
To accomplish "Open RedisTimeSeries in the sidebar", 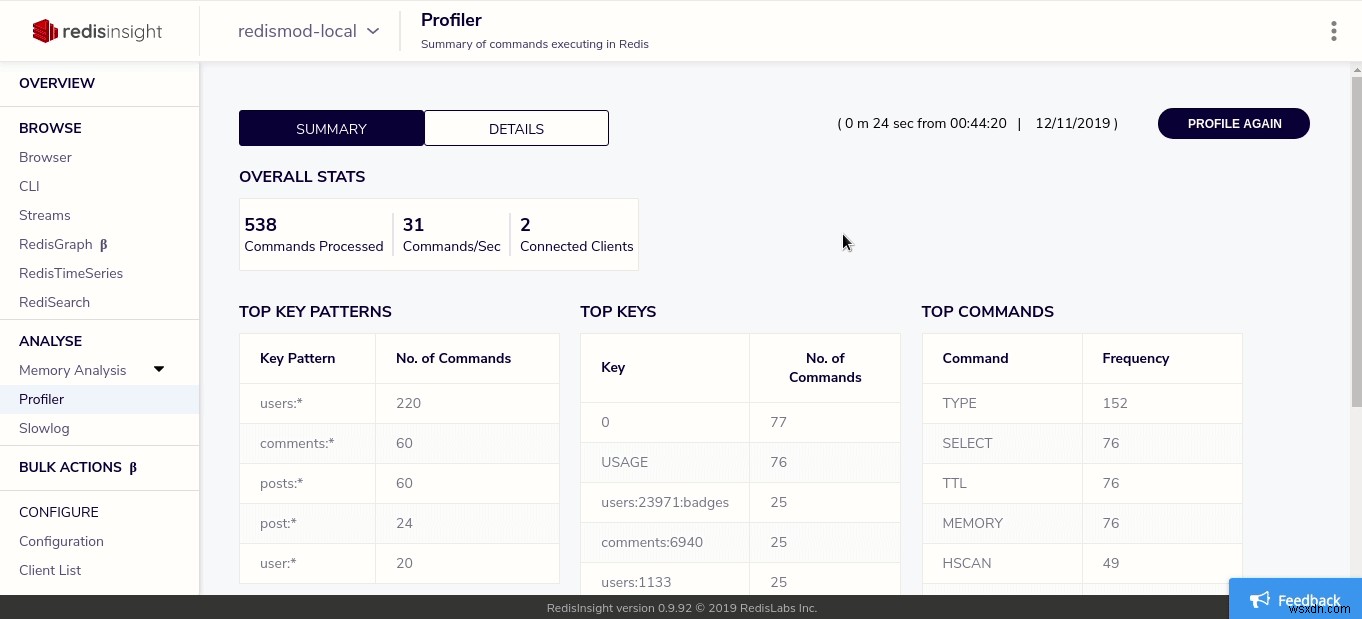I will (71, 273).
